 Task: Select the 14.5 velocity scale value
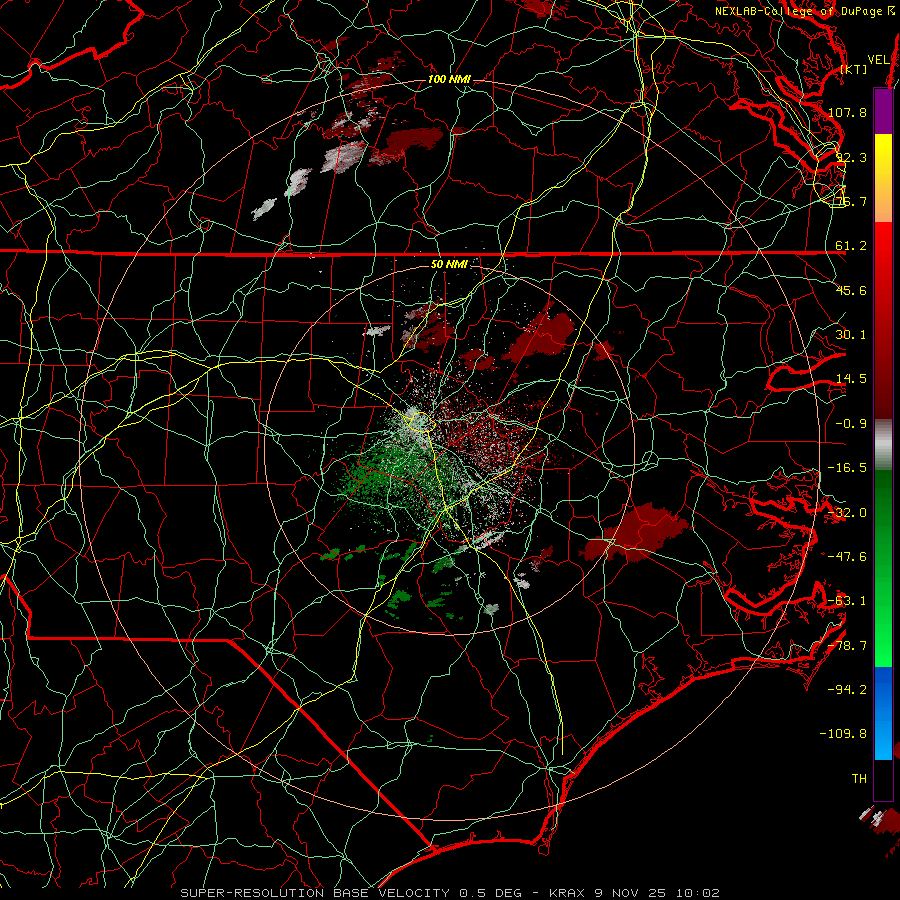(851, 379)
